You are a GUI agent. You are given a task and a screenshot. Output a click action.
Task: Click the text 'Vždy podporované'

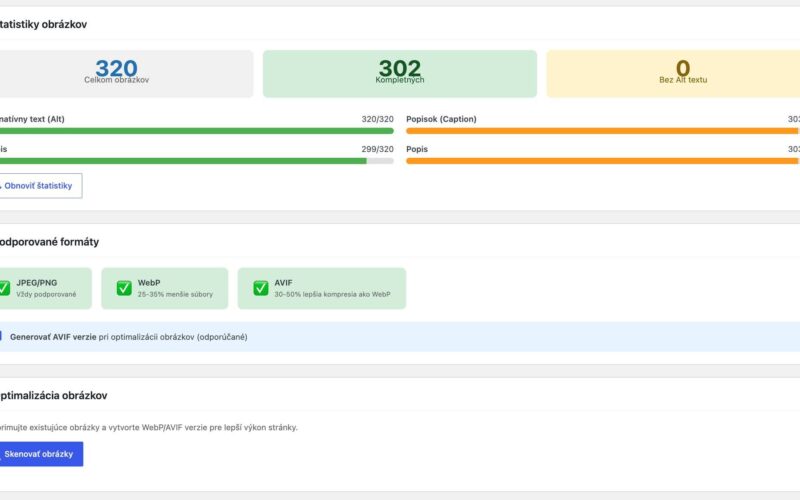coord(46,294)
